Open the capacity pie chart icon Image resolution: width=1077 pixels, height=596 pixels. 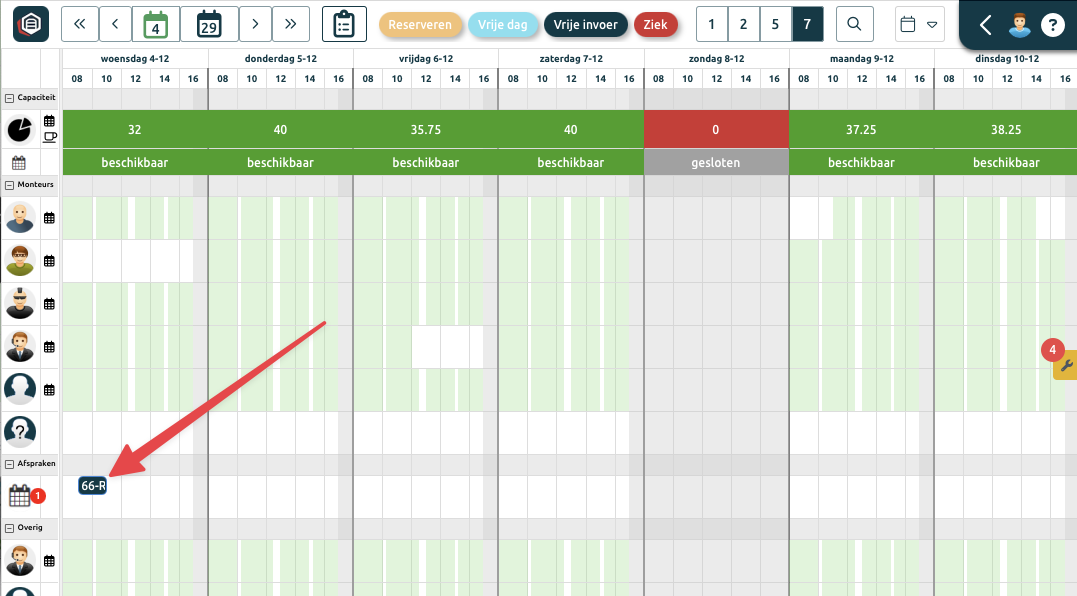pyautogui.click(x=20, y=129)
